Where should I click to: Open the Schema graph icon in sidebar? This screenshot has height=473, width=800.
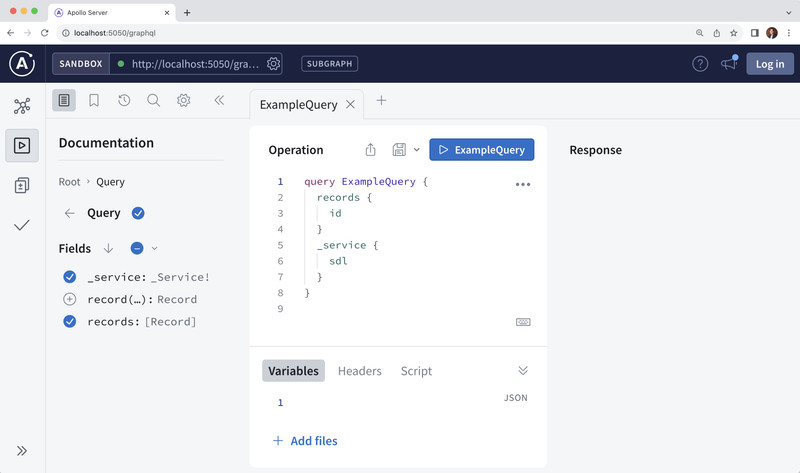[22, 105]
